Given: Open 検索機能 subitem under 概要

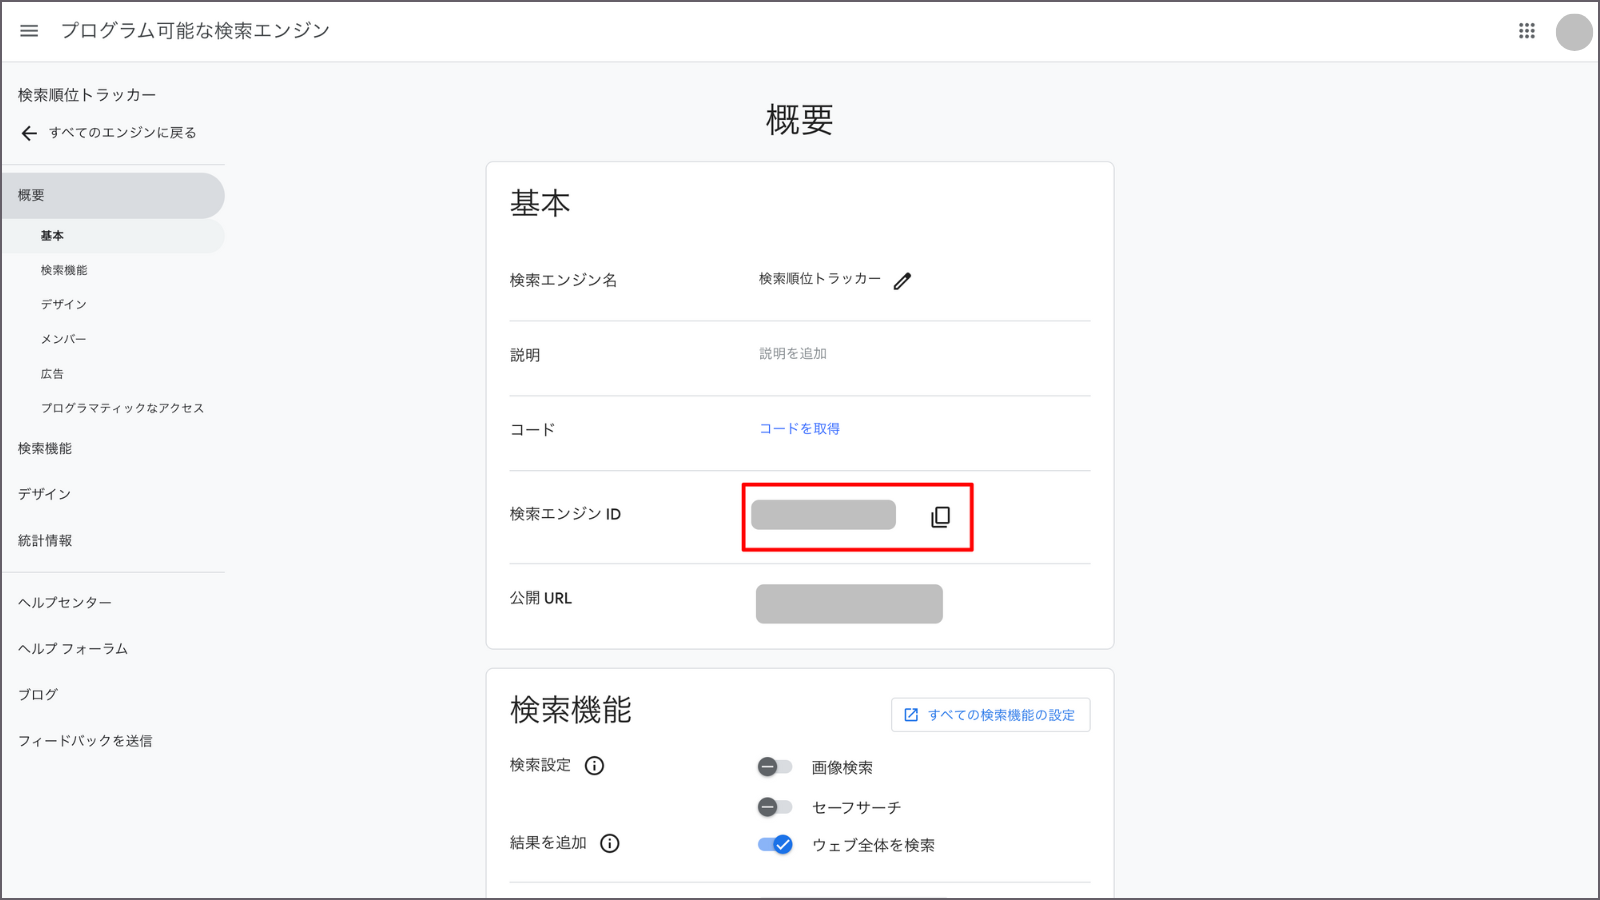Looking at the screenshot, I should coord(64,270).
